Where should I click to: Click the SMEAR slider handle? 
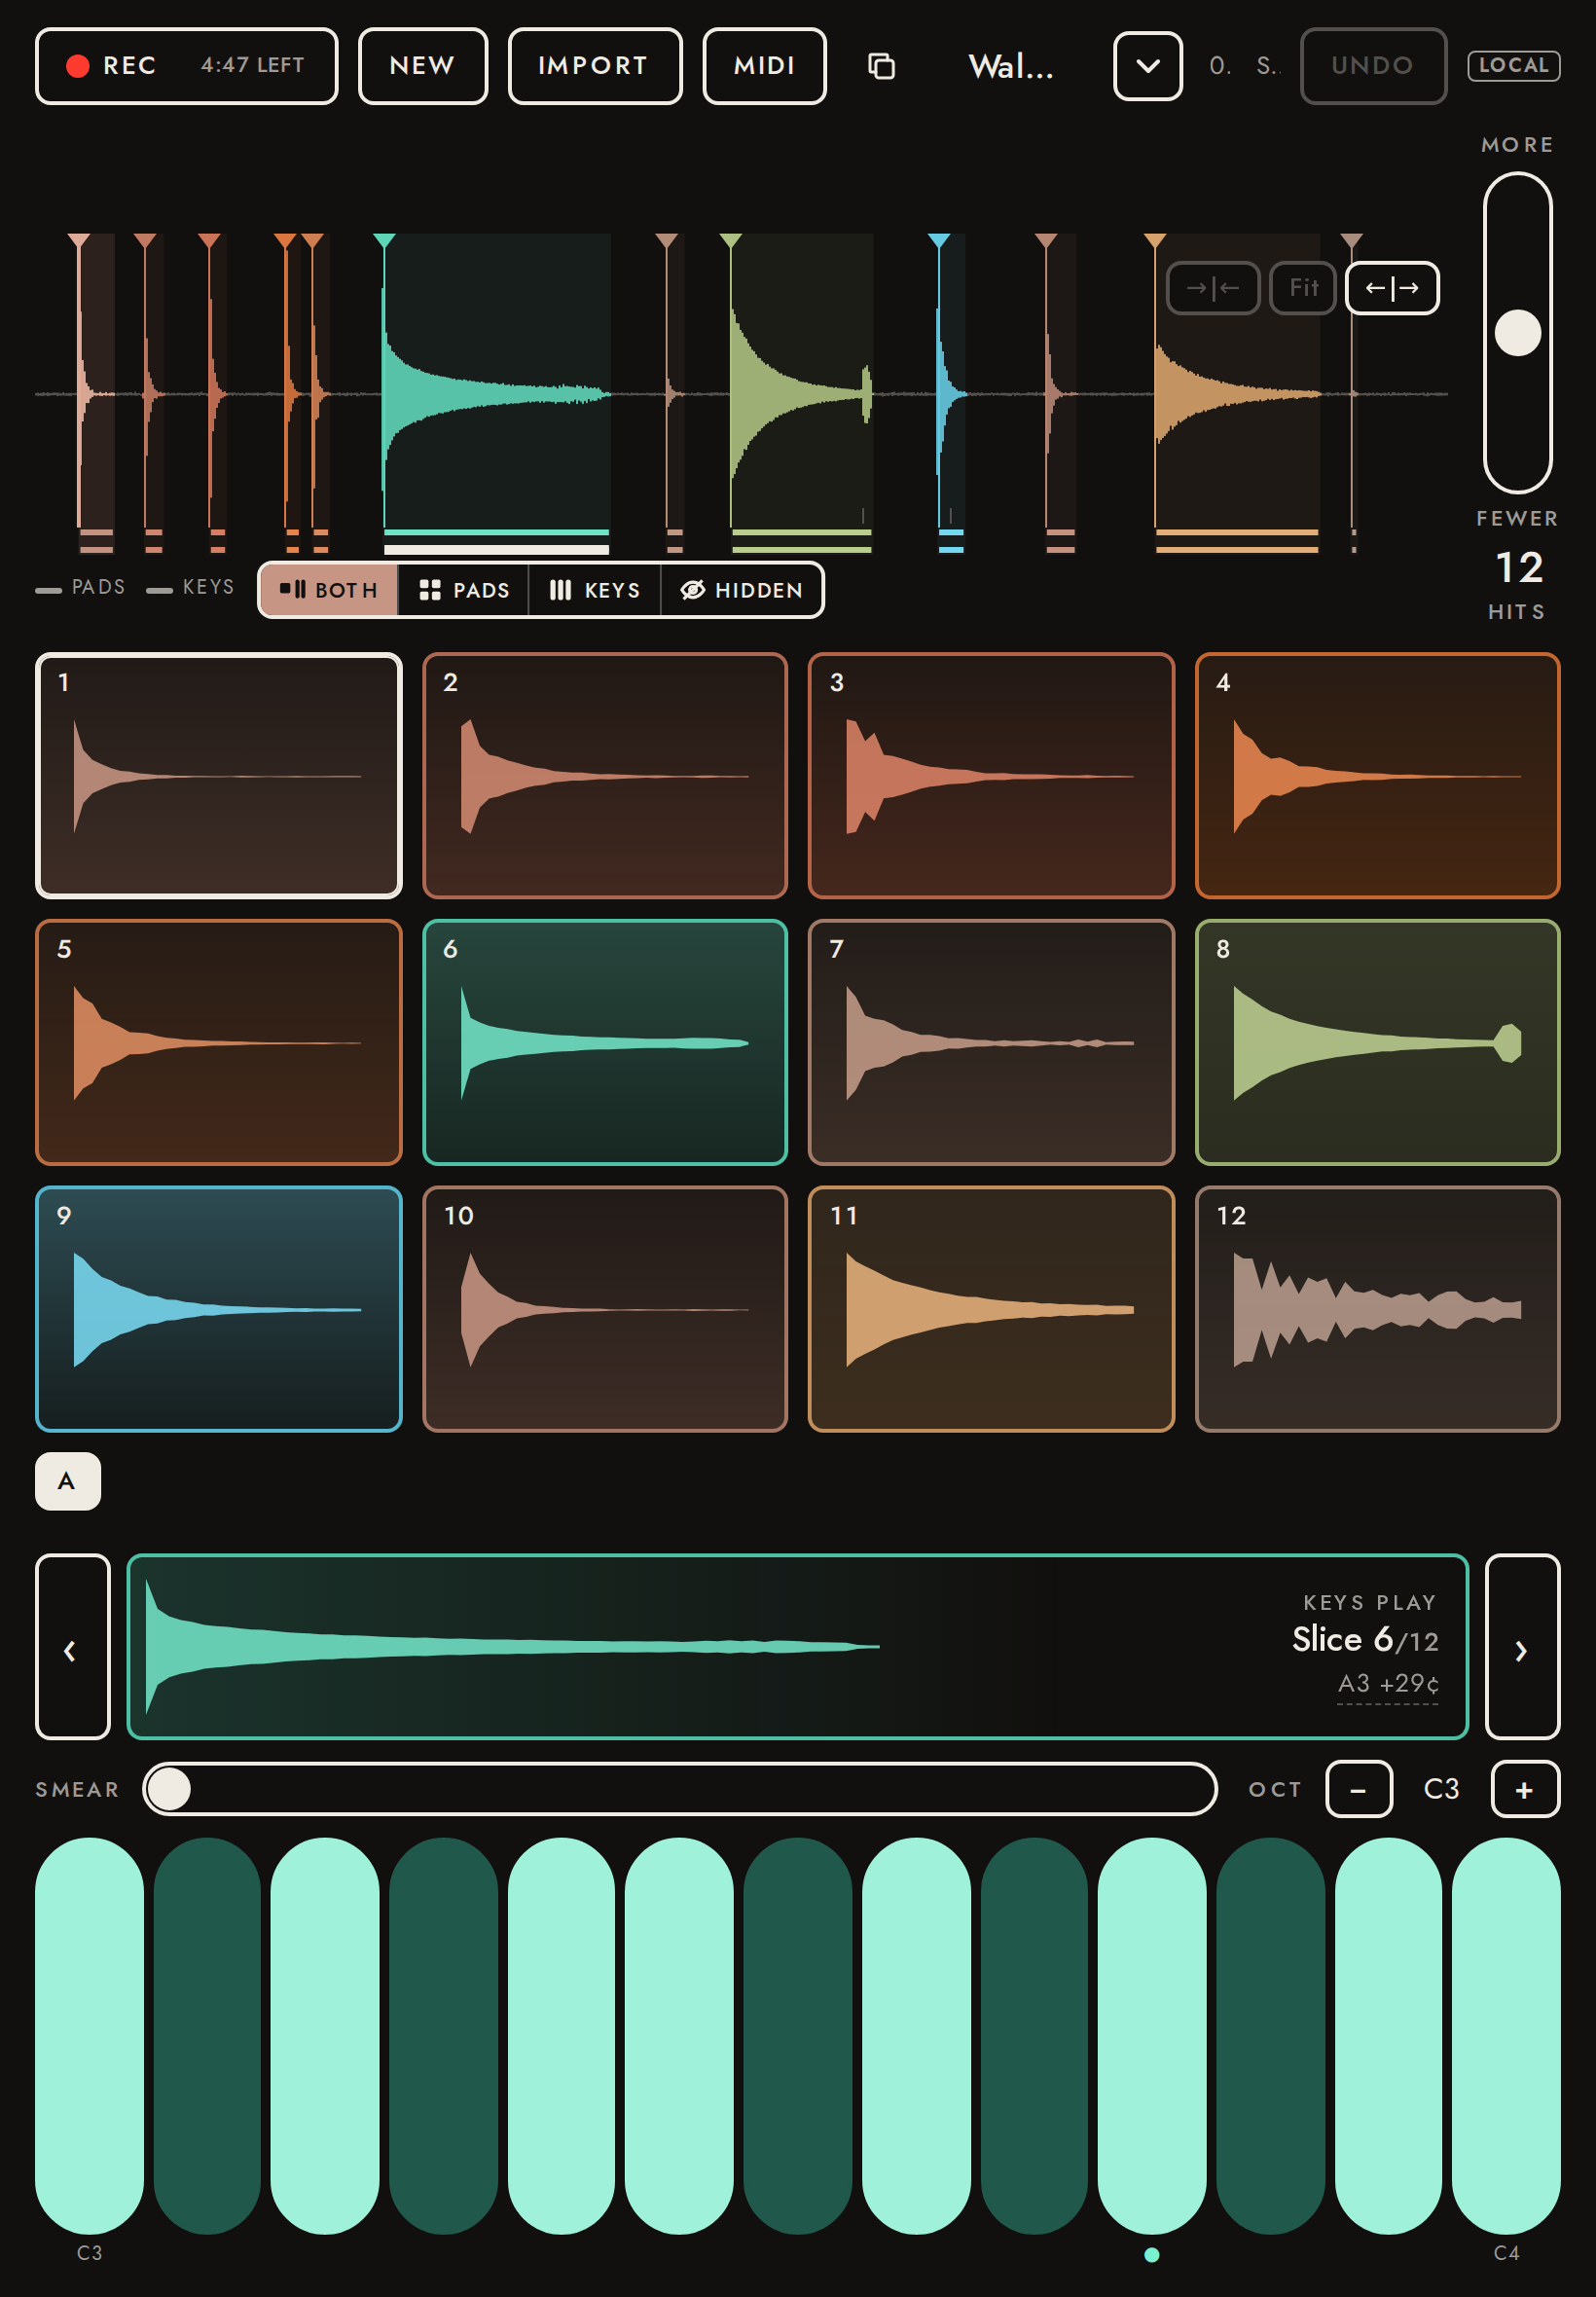(x=170, y=1789)
